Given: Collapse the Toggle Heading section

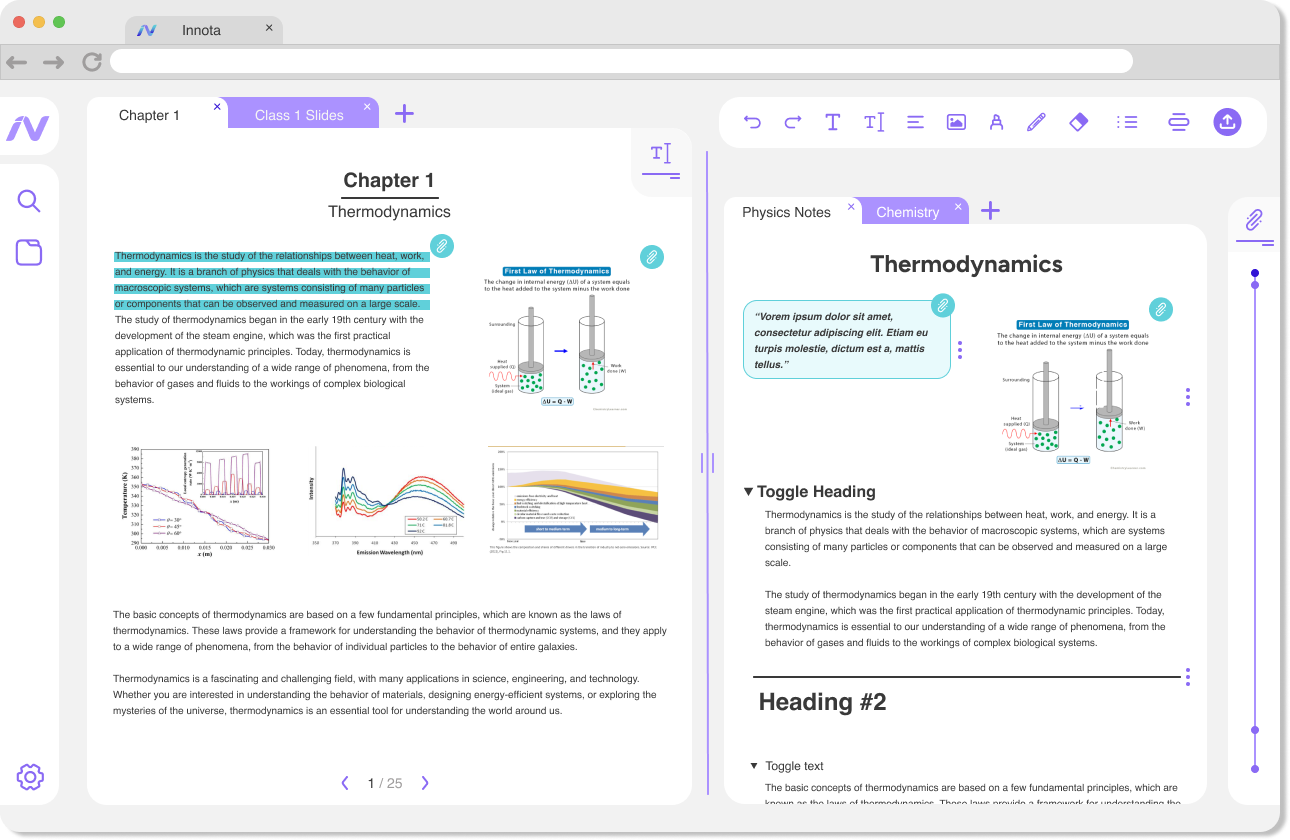Looking at the screenshot, I should [748, 491].
